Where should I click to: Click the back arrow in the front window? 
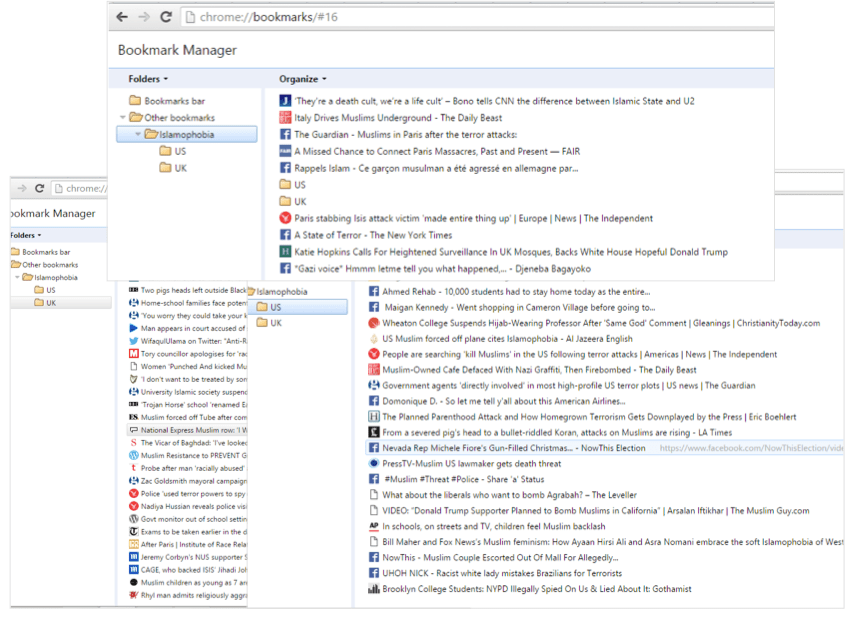pos(122,17)
